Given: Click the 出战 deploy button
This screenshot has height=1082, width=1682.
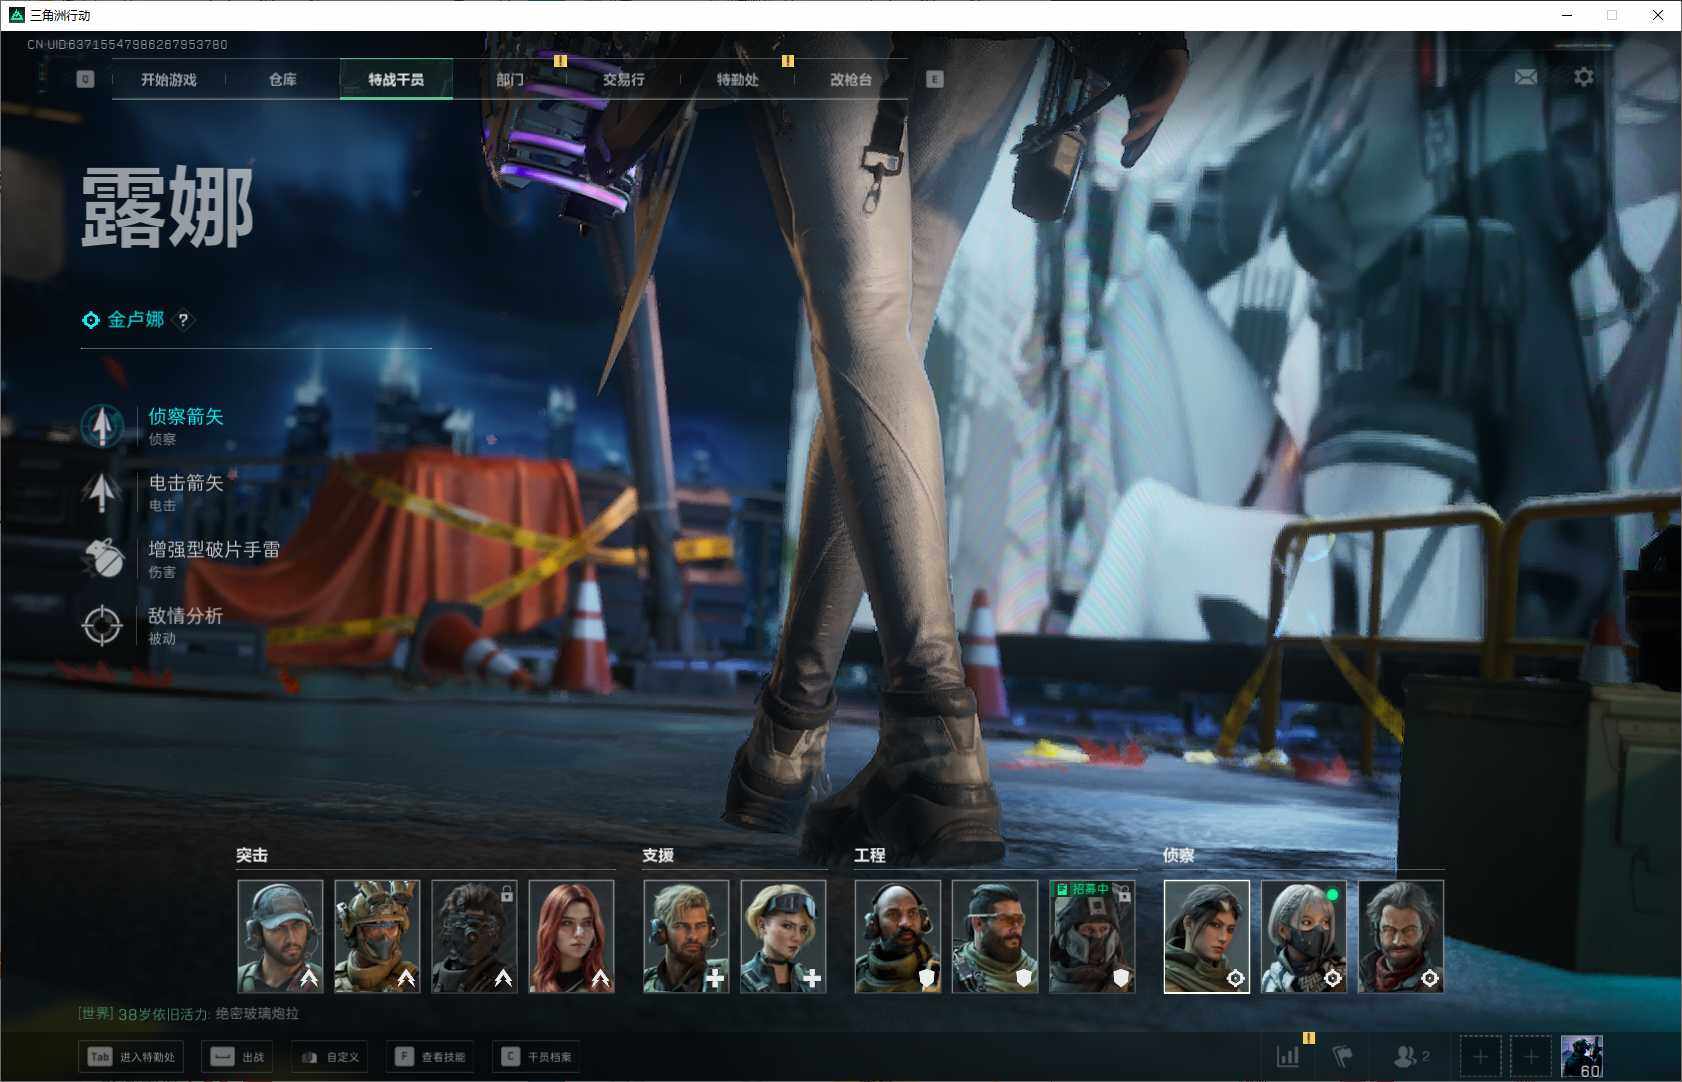Looking at the screenshot, I should point(238,1057).
